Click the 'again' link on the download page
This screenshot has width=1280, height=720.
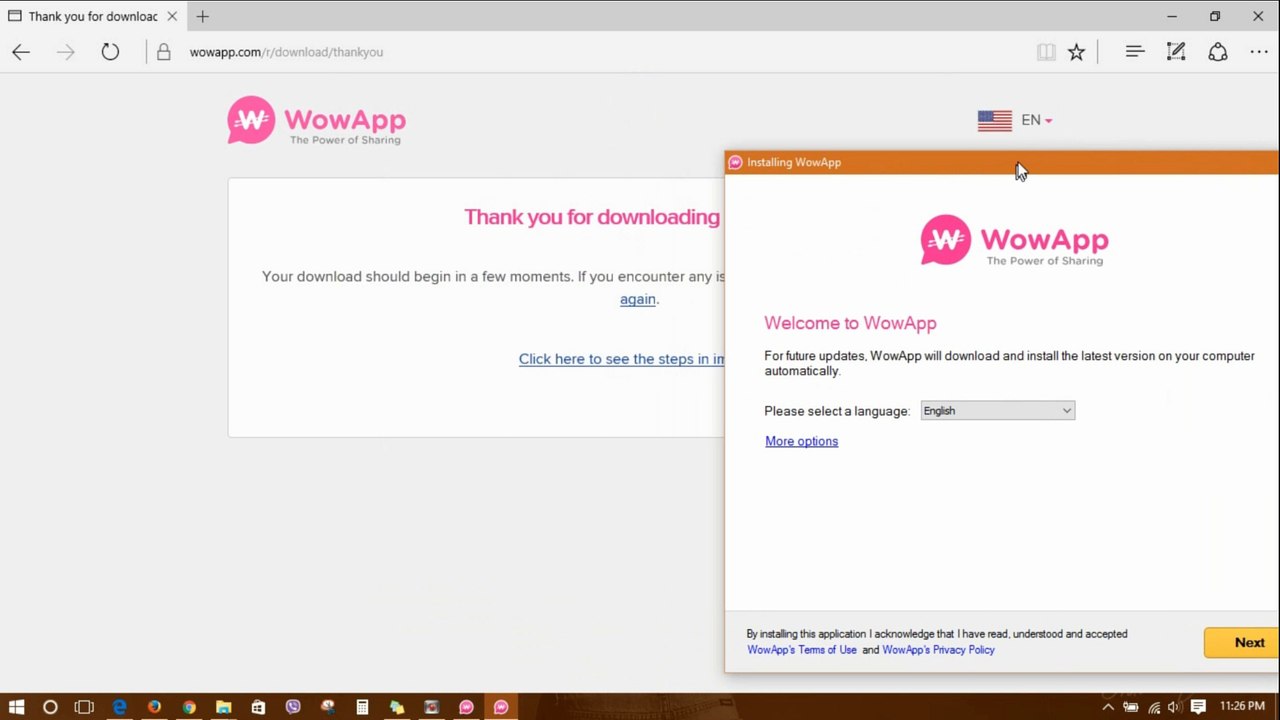[638, 299]
